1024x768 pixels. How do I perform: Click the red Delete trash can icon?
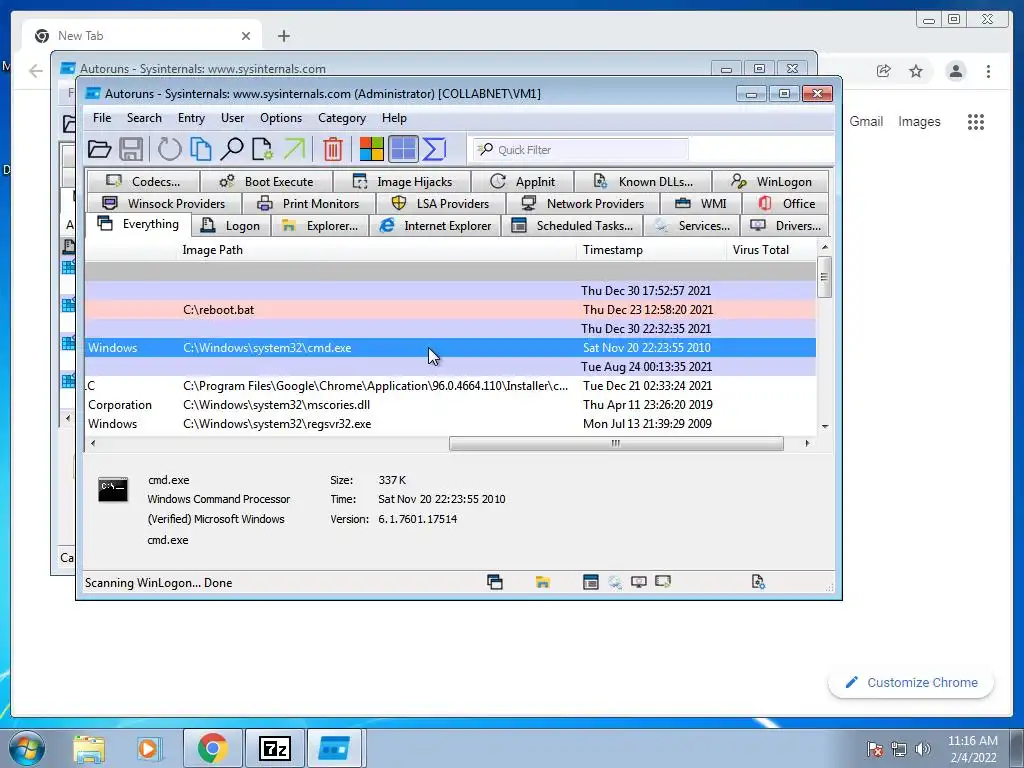[332, 150]
